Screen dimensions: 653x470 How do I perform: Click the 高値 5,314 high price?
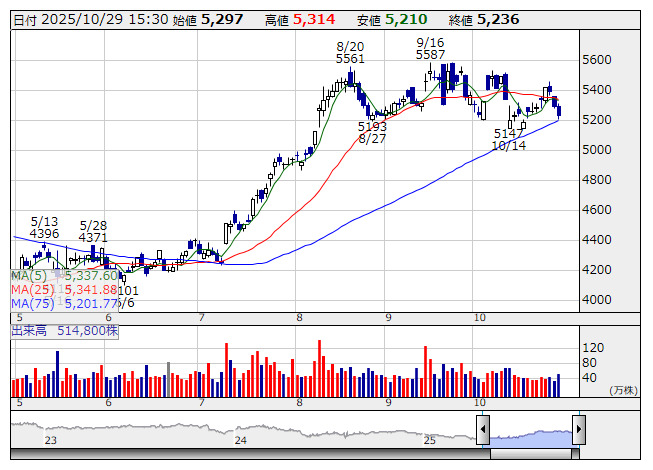tap(300, 20)
